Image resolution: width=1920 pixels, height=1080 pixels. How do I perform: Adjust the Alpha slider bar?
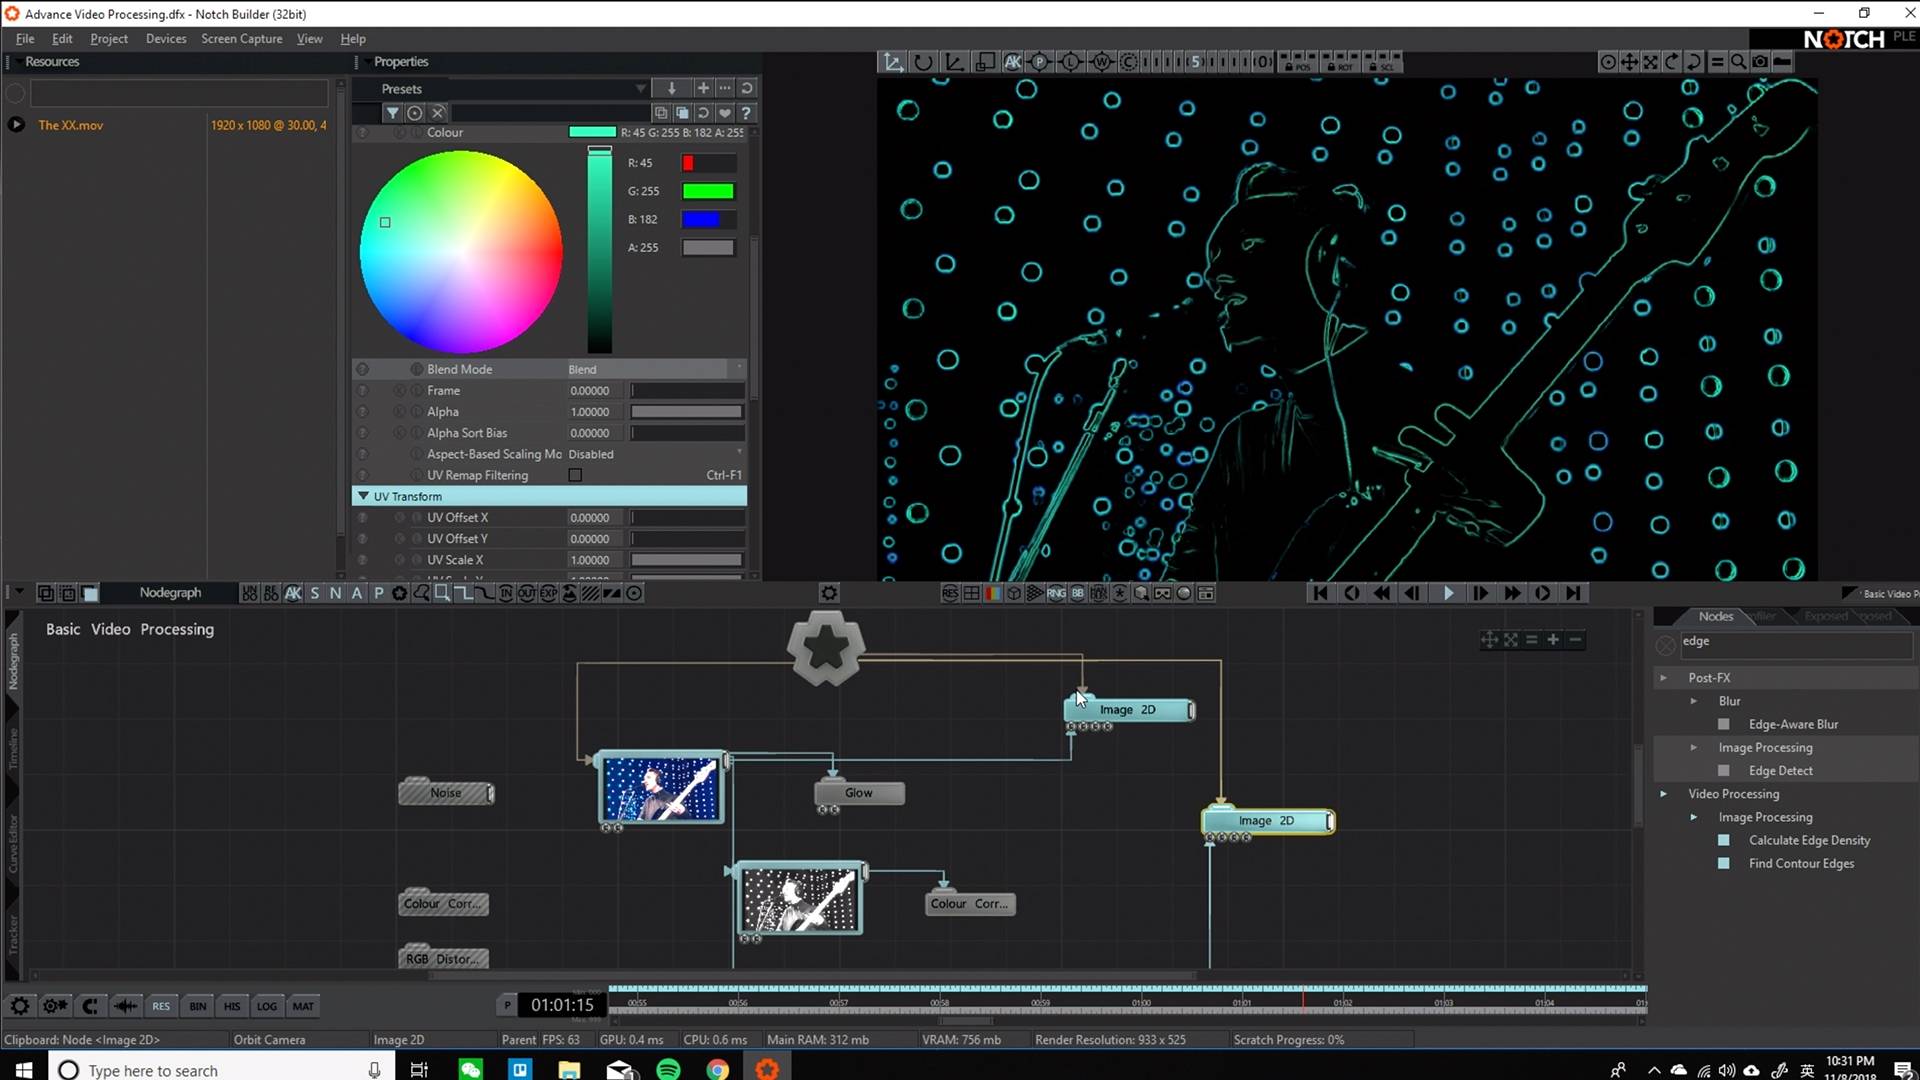(687, 412)
